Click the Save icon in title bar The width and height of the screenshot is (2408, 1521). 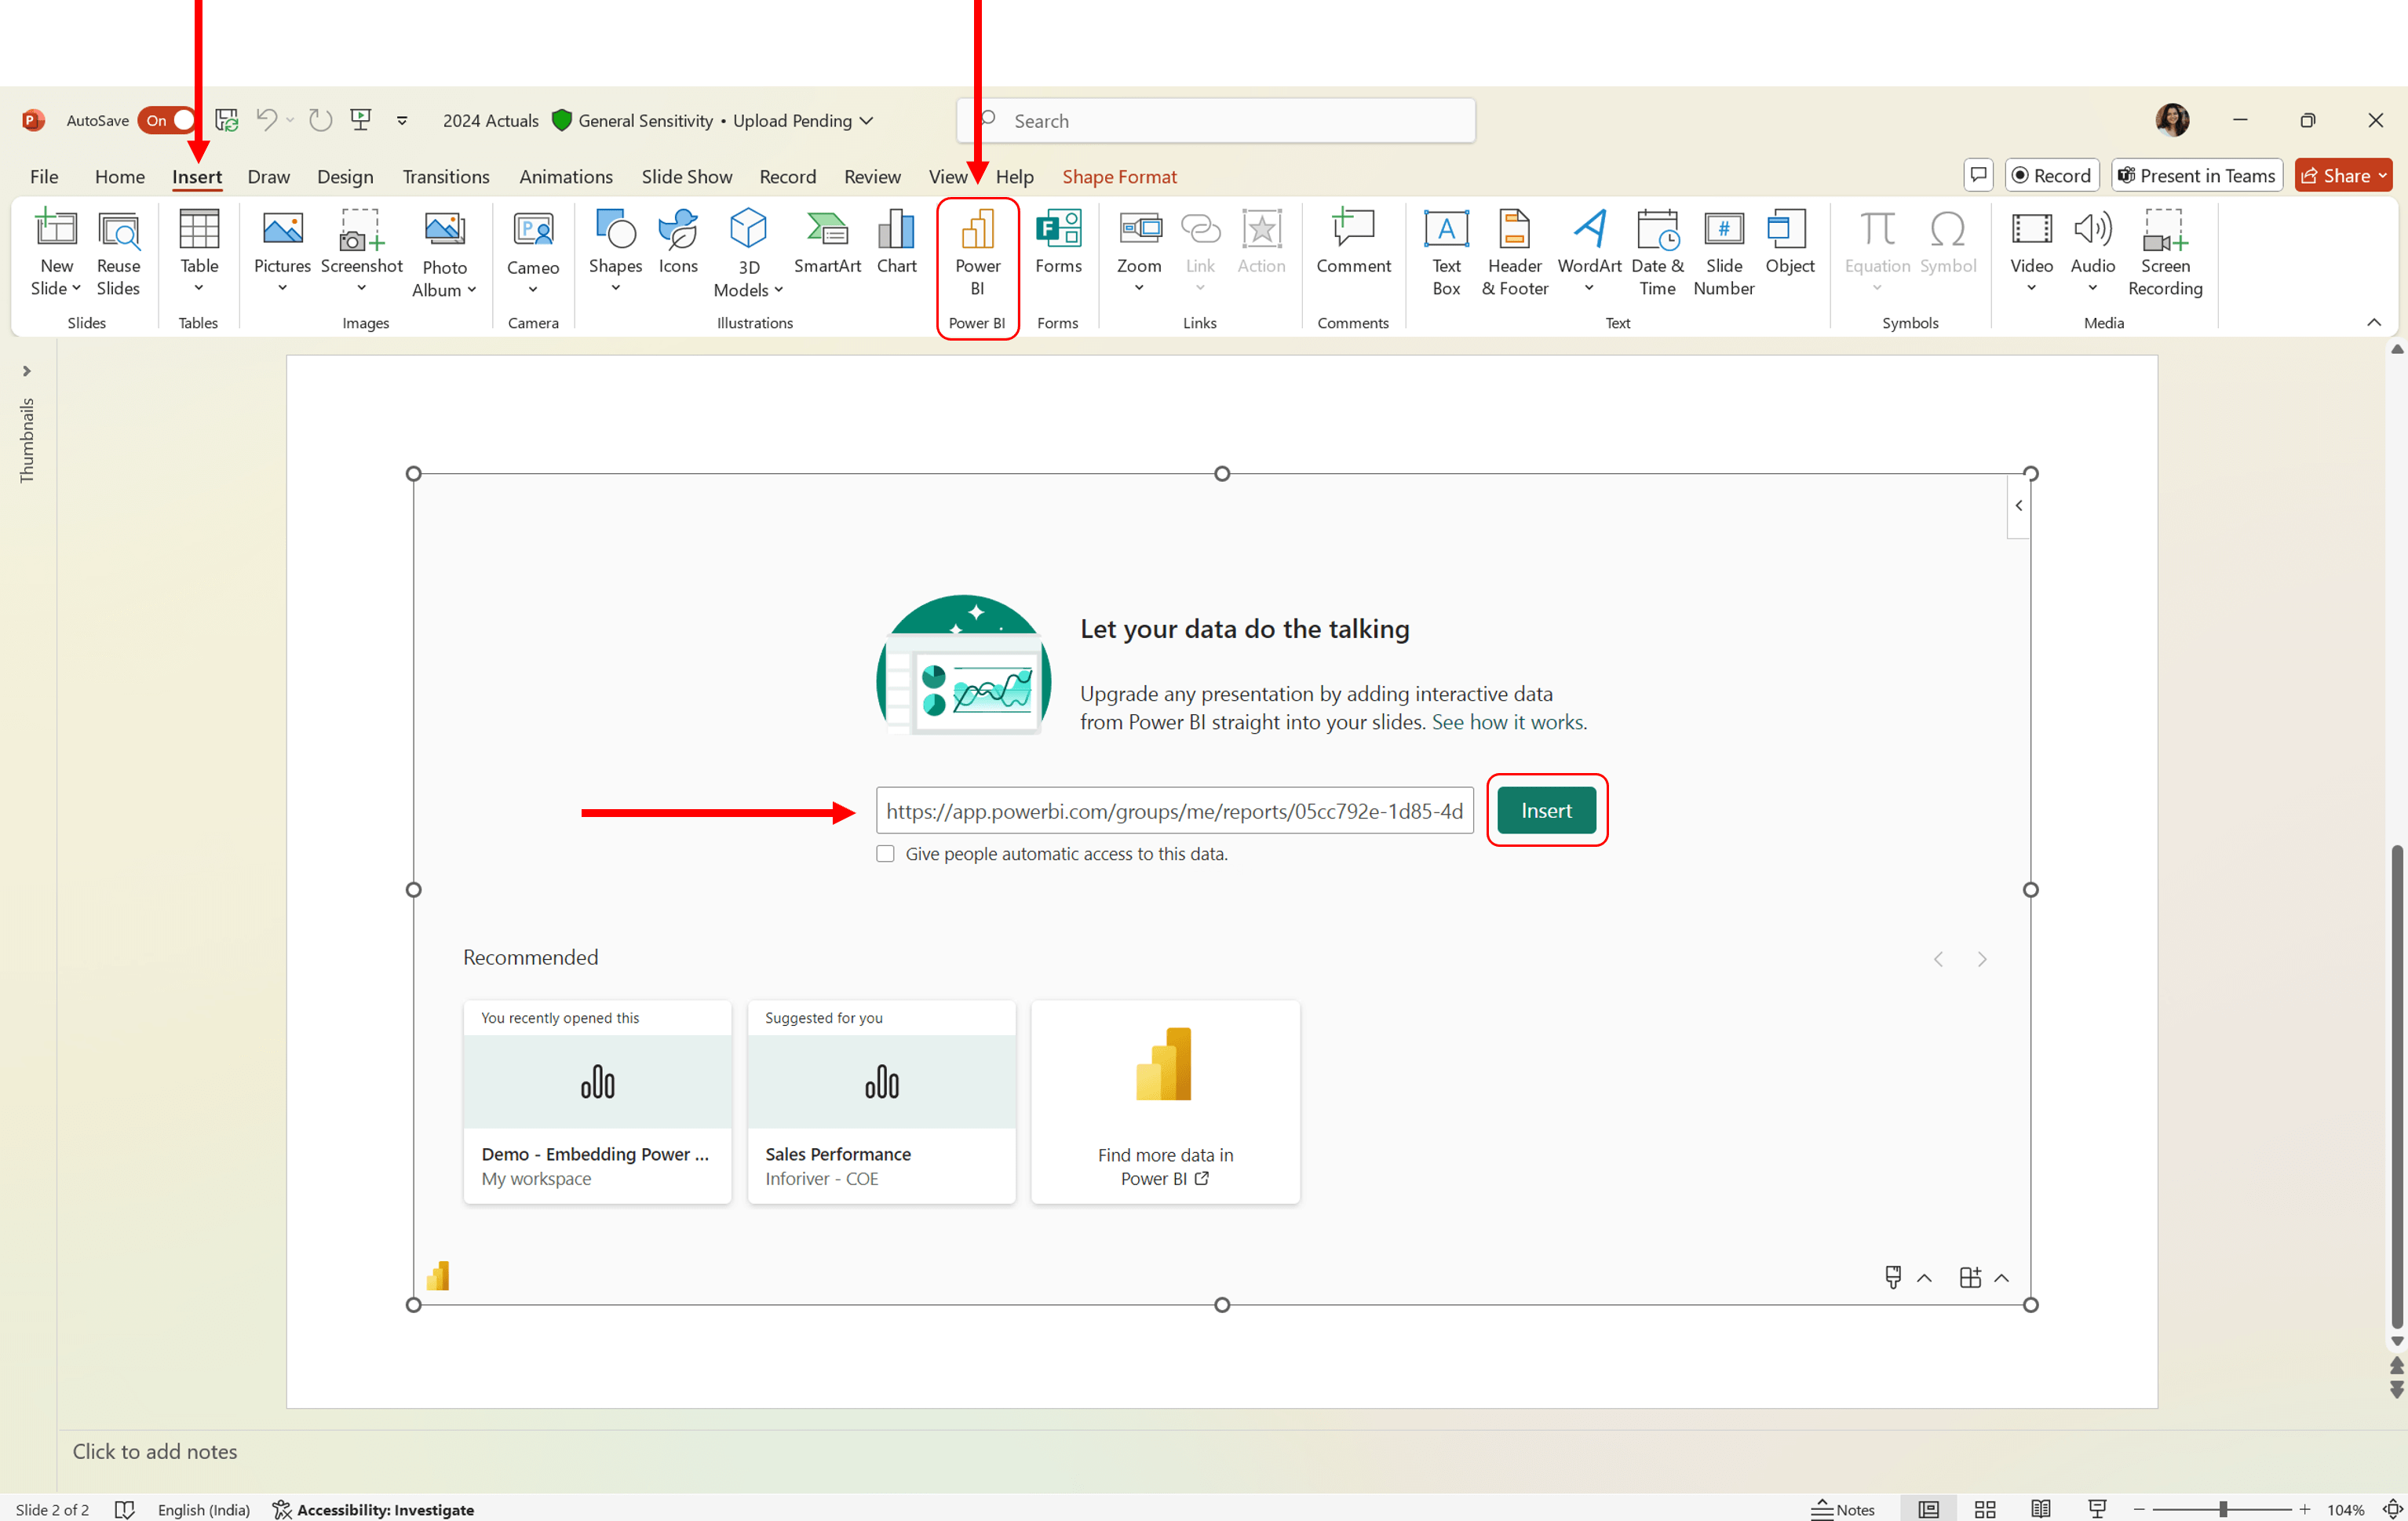tap(227, 120)
